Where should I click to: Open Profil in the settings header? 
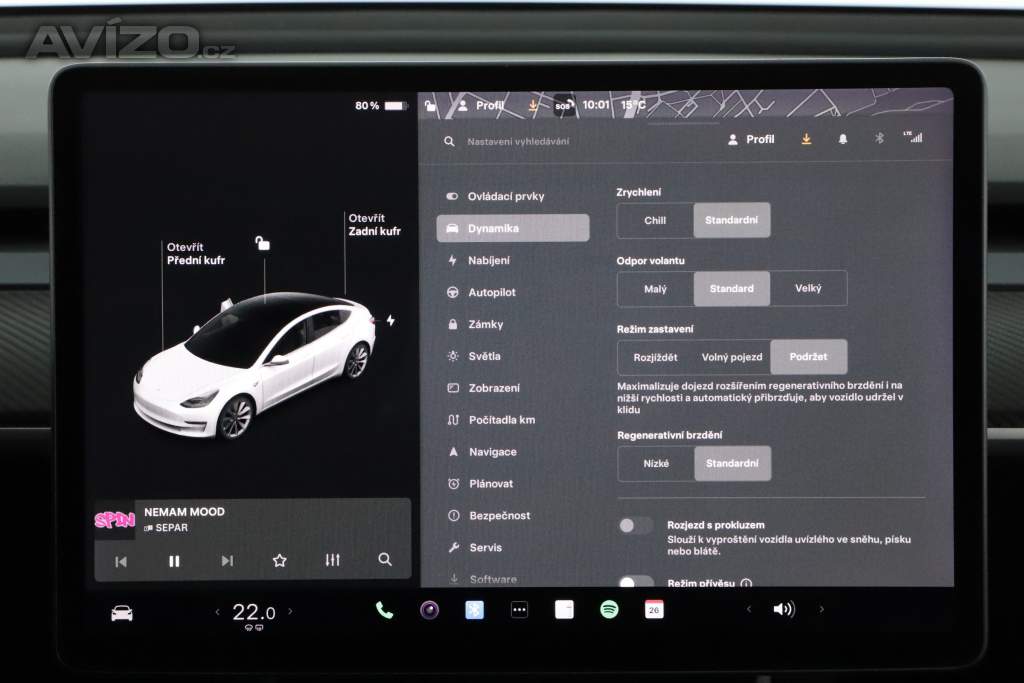(x=751, y=139)
